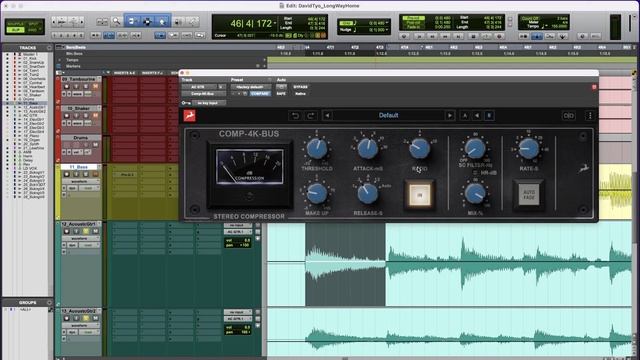Open the no key input selector
This screenshot has height=360, width=640.
tap(208, 103)
